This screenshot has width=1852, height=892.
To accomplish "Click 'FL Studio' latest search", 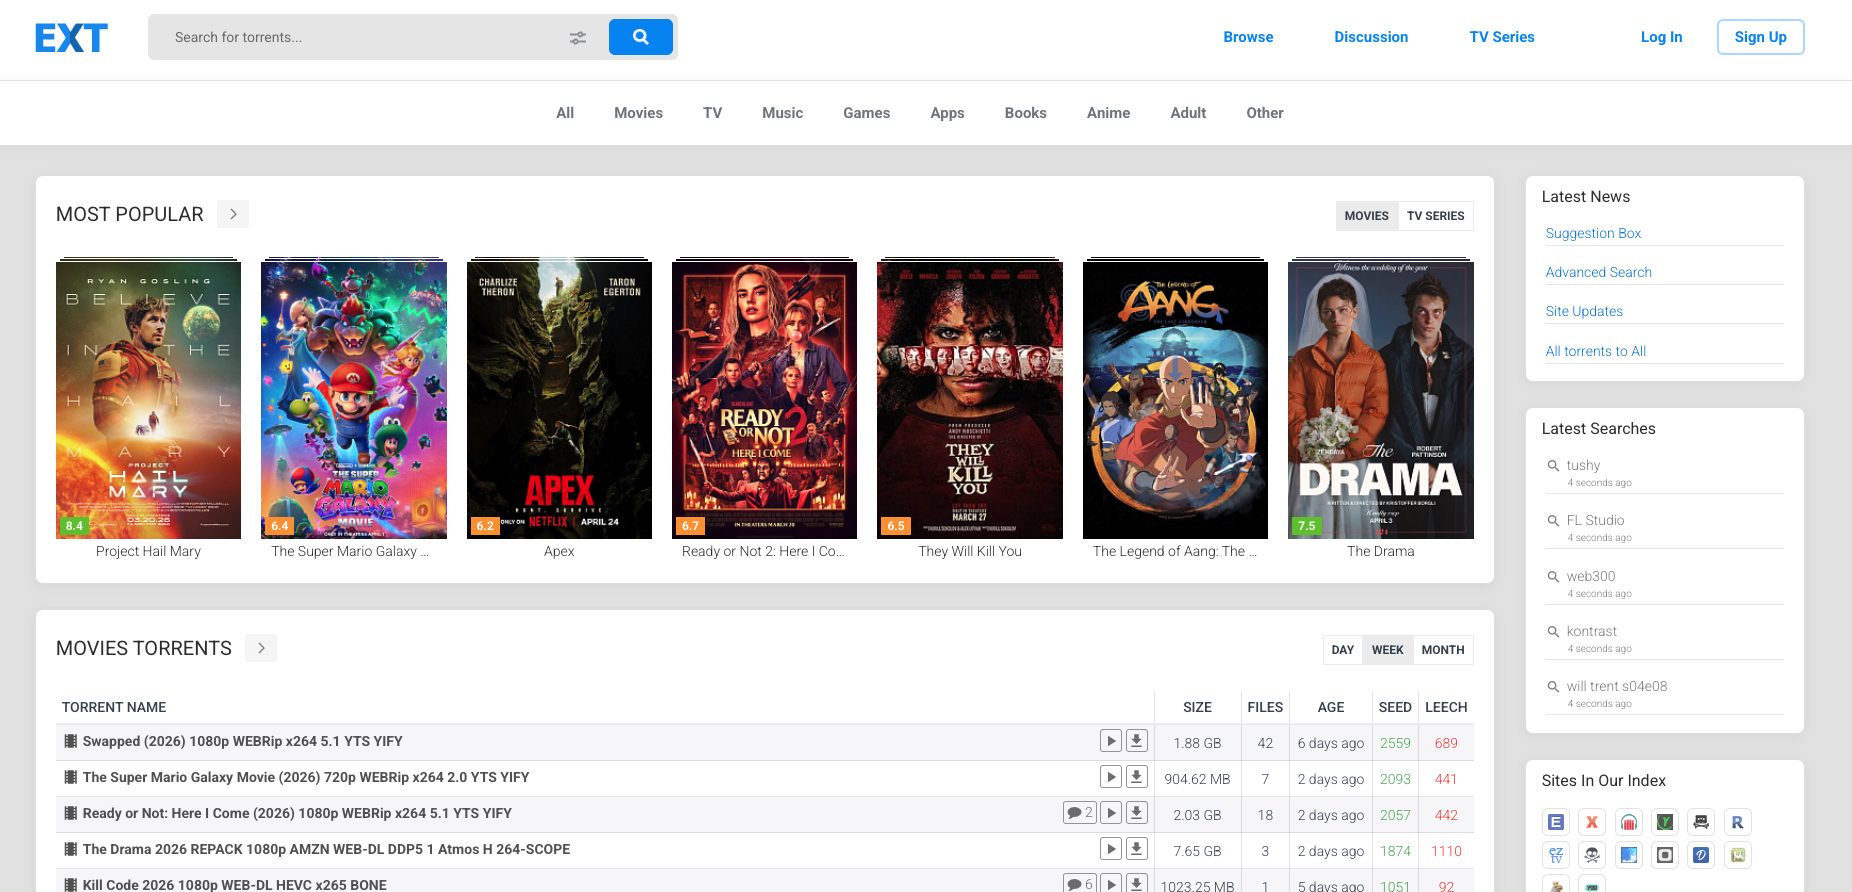I will [1595, 520].
